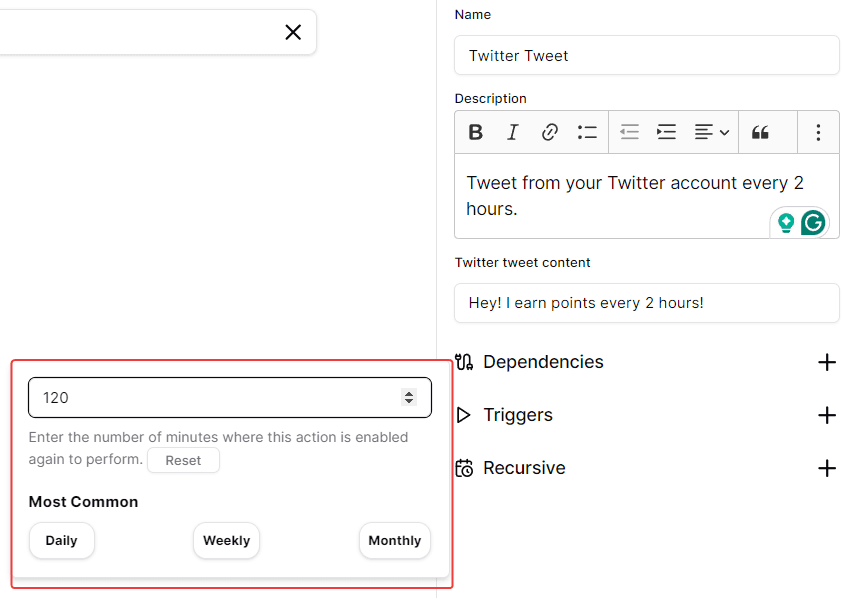This screenshot has width=849, height=598.
Task: Create a bulleted list in the description
Action: pos(587,131)
